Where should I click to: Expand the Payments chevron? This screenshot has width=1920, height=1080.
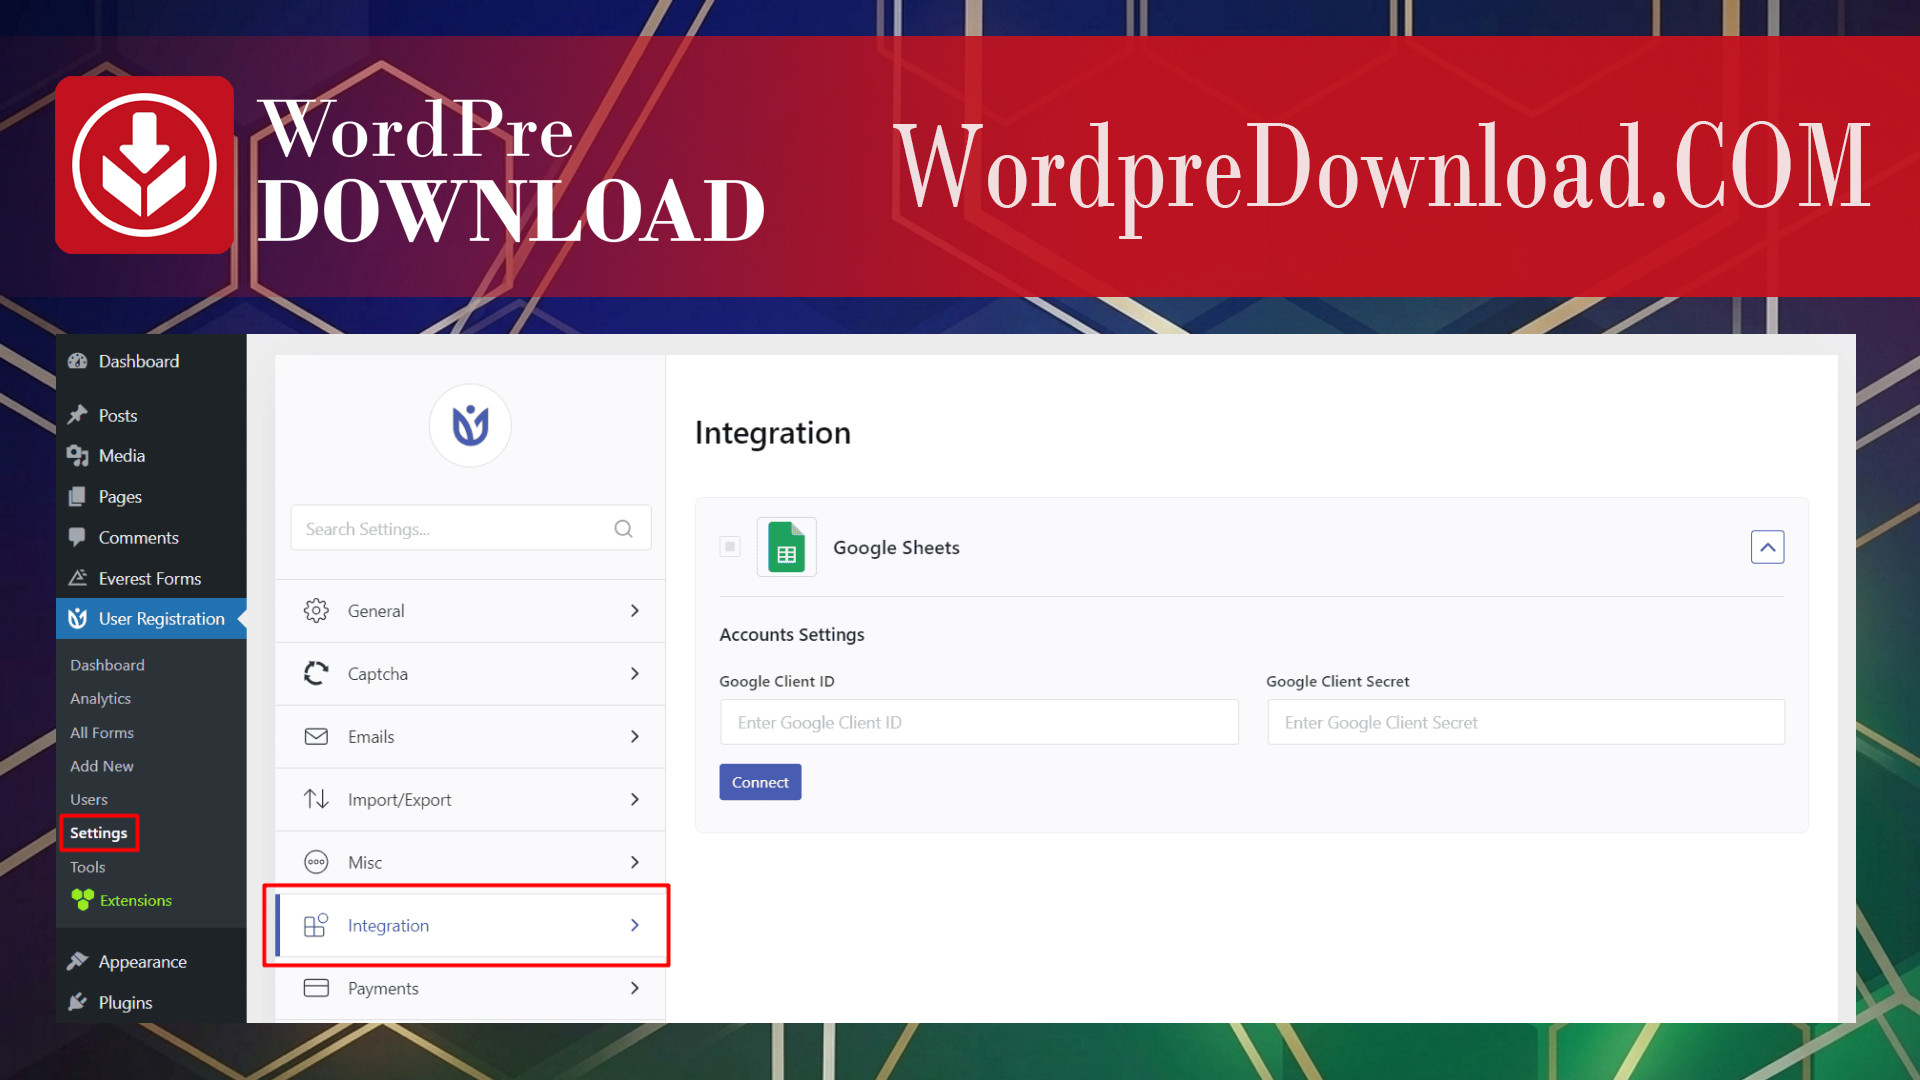pyautogui.click(x=635, y=988)
